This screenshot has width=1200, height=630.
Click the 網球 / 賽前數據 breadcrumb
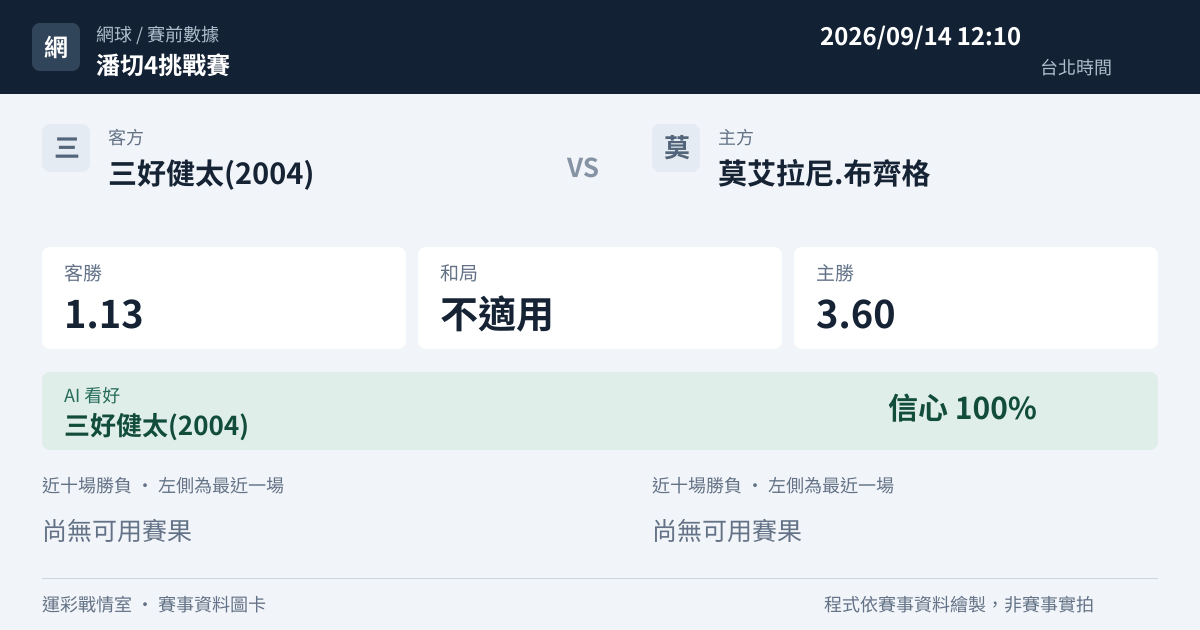click(157, 34)
